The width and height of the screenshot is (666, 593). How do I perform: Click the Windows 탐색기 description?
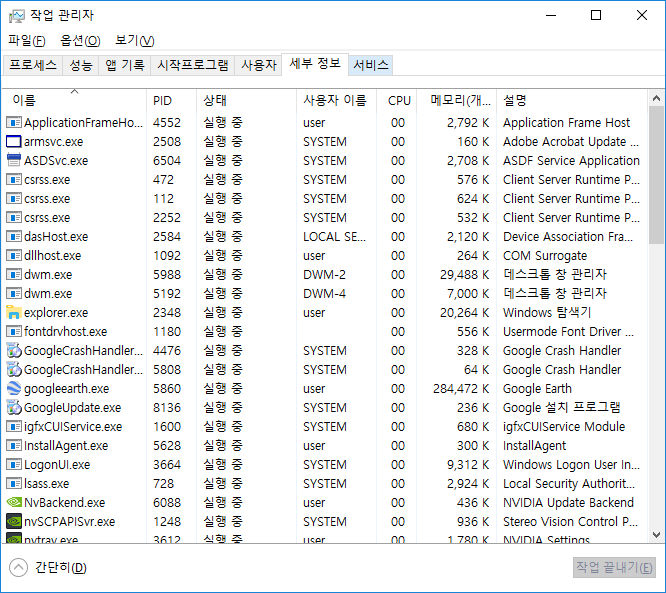[547, 312]
